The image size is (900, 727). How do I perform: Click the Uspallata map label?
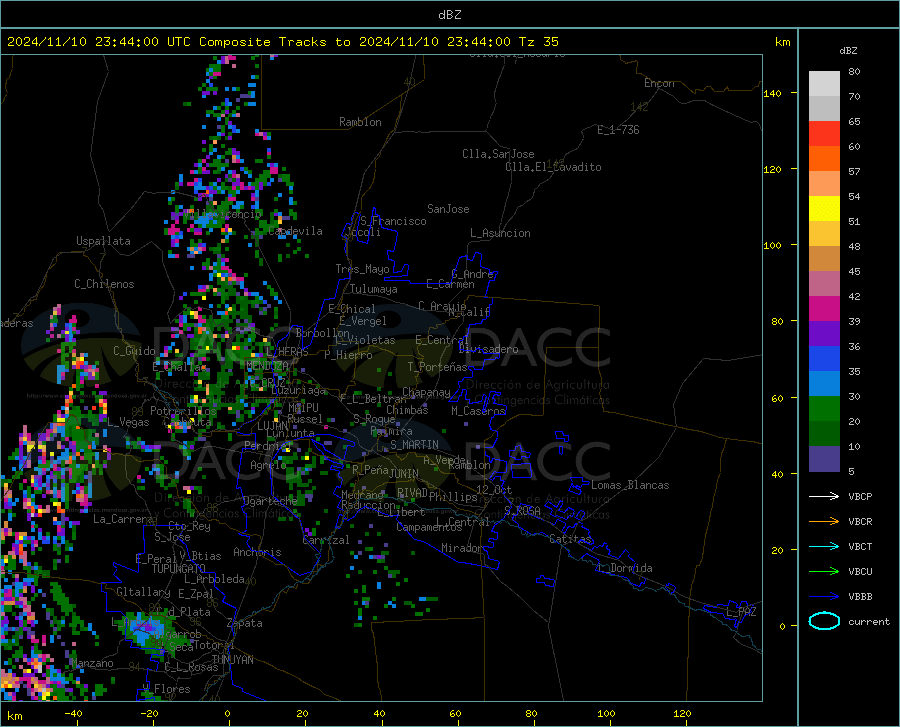point(103,241)
